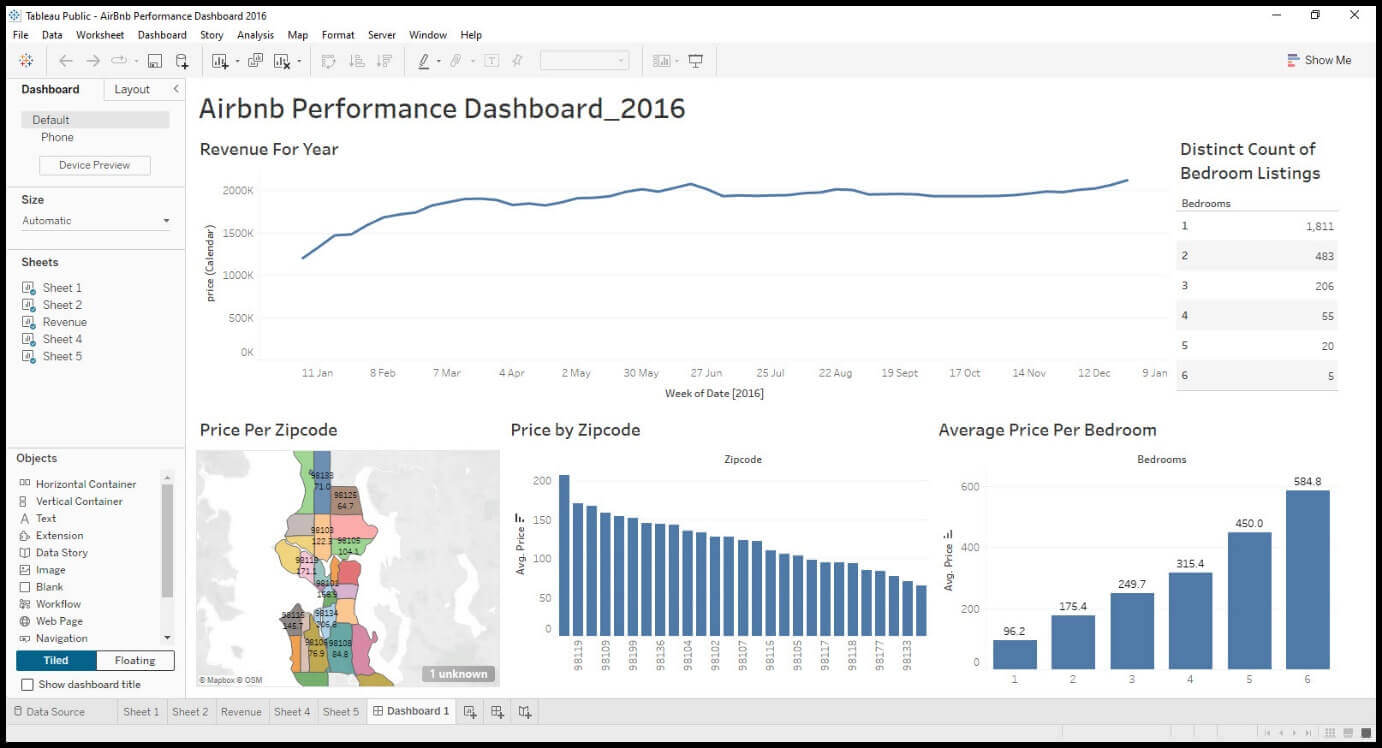Switch object placement to Floating mode

134,660
